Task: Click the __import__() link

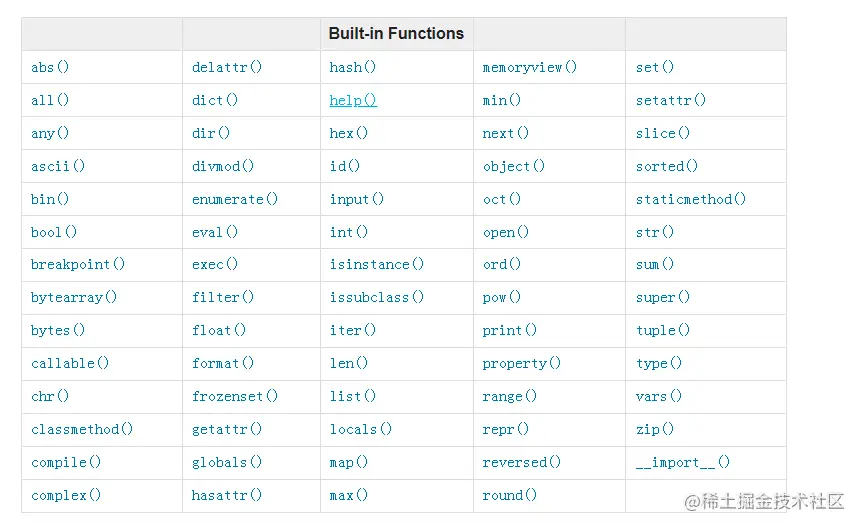Action: pyautogui.click(x=683, y=462)
